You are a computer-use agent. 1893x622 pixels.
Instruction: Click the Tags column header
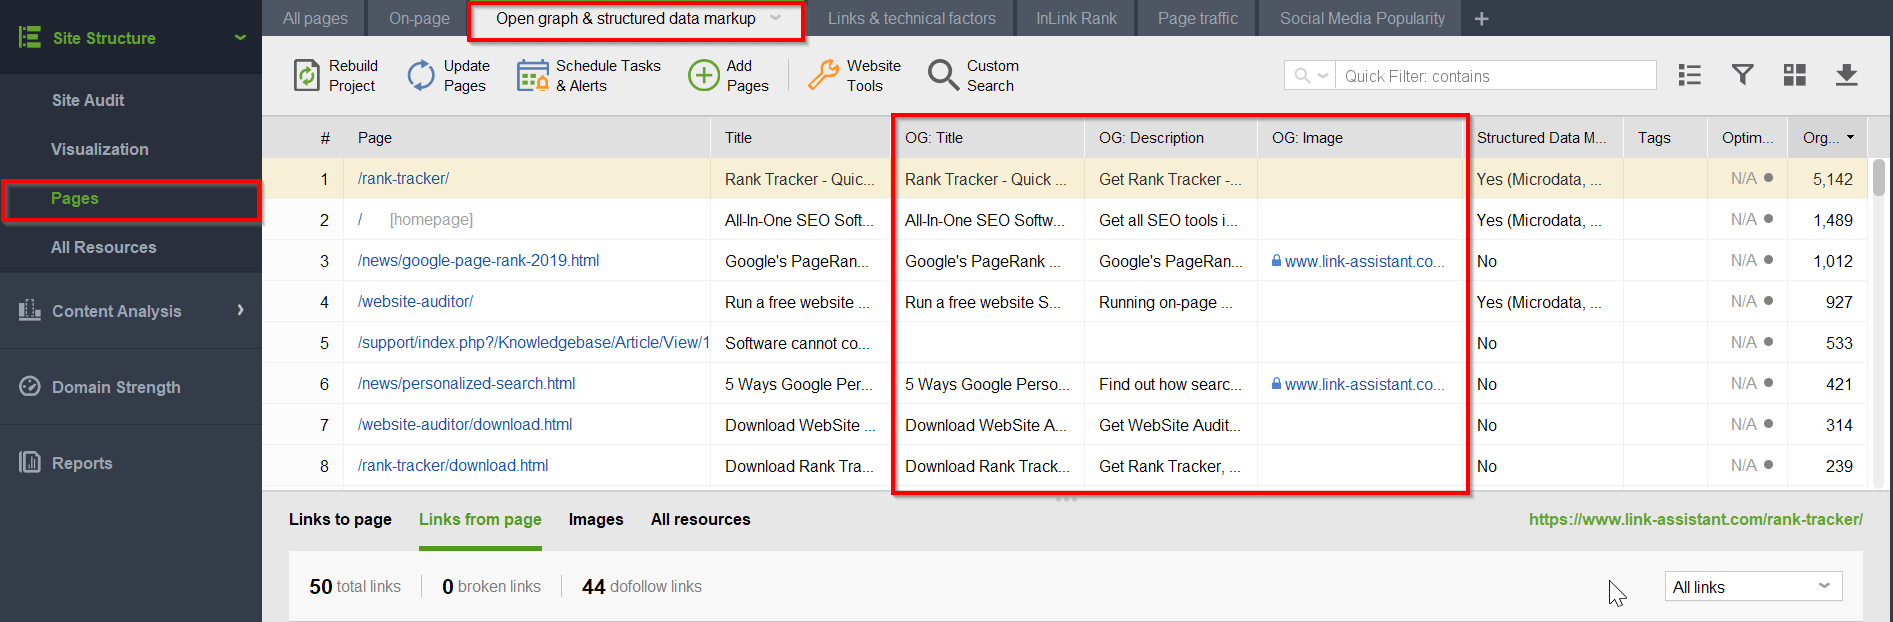tap(1665, 138)
